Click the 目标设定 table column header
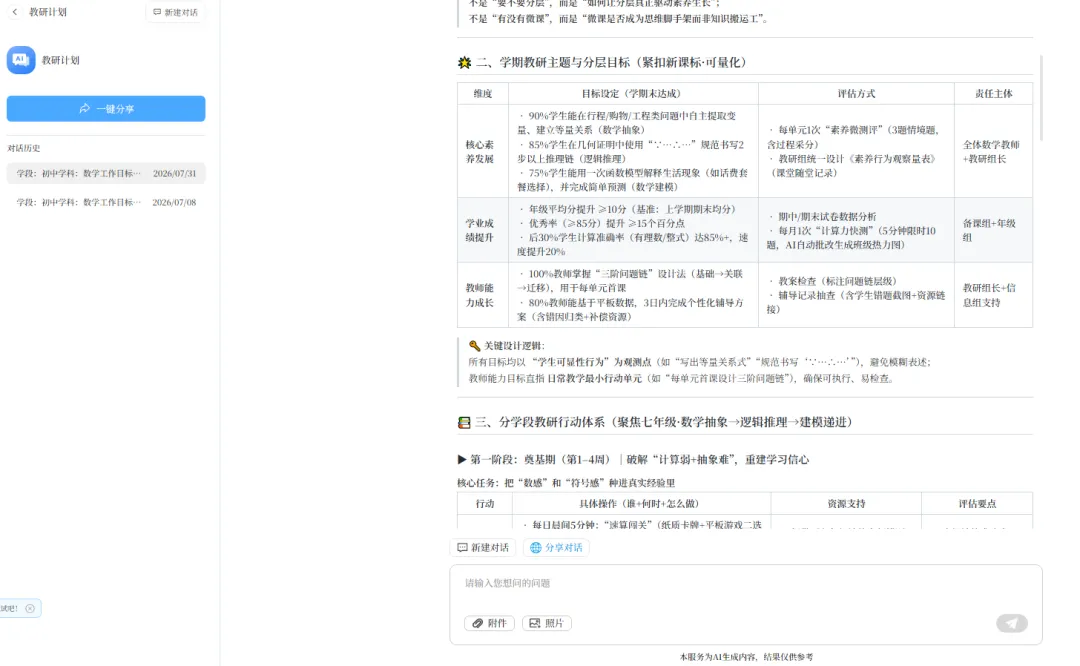This screenshot has width=1080, height=666. [x=633, y=94]
